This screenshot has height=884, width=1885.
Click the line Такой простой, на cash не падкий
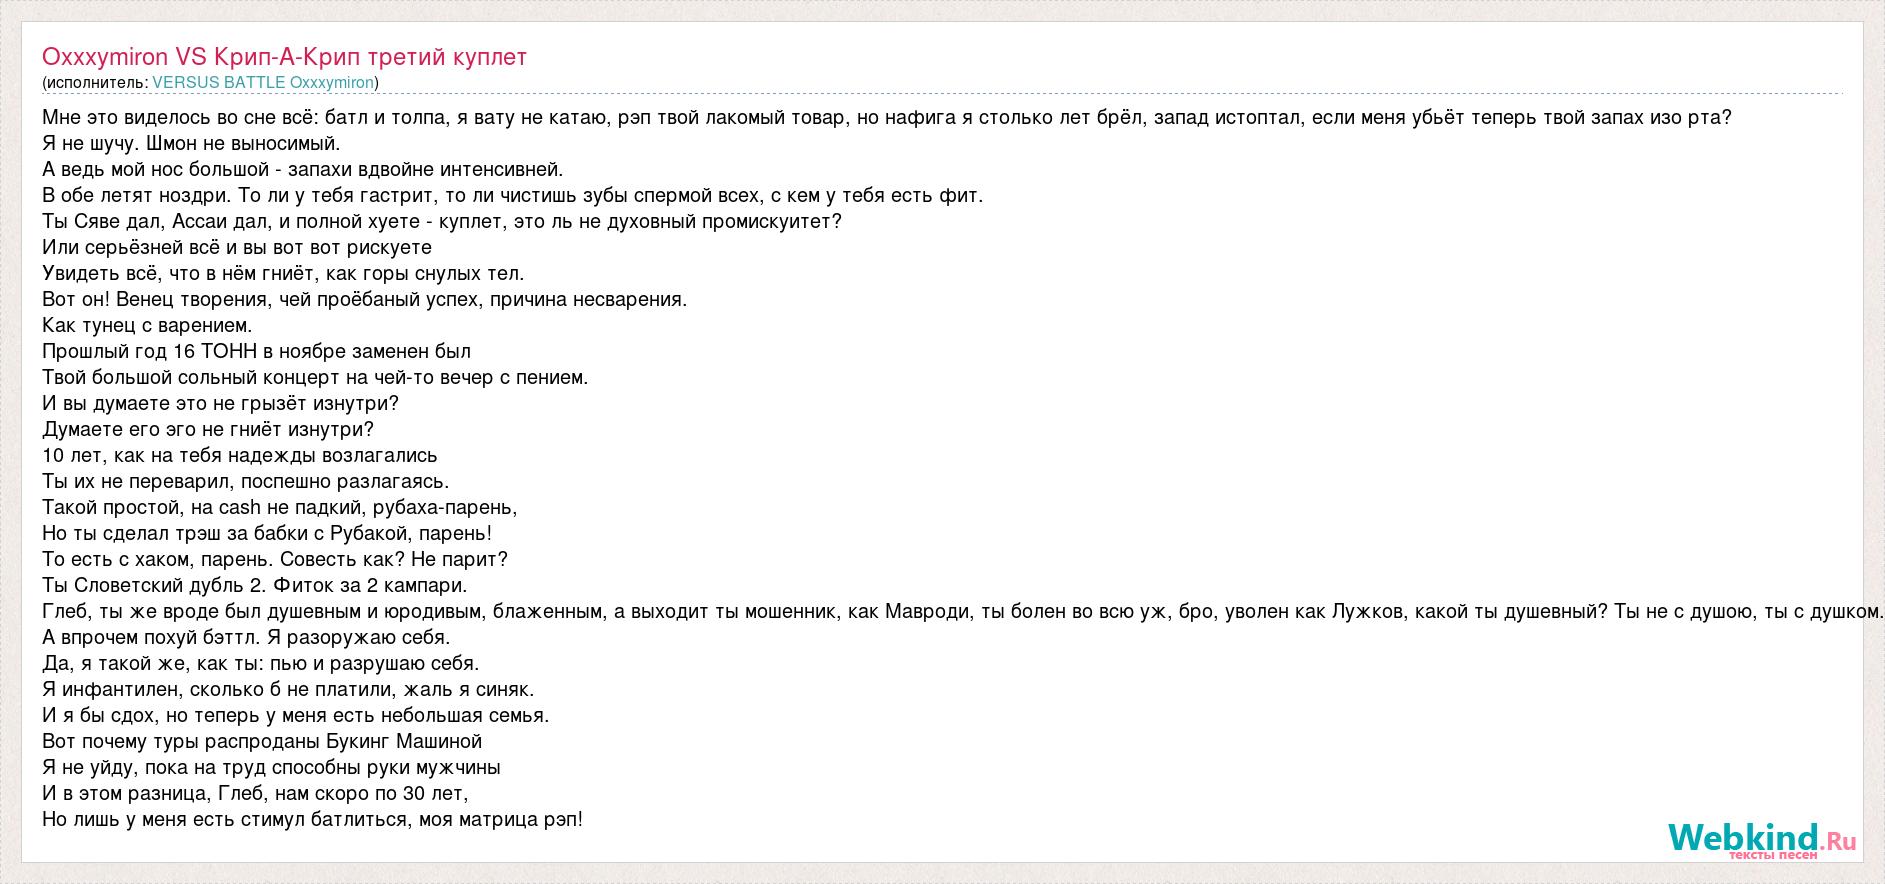(x=280, y=507)
